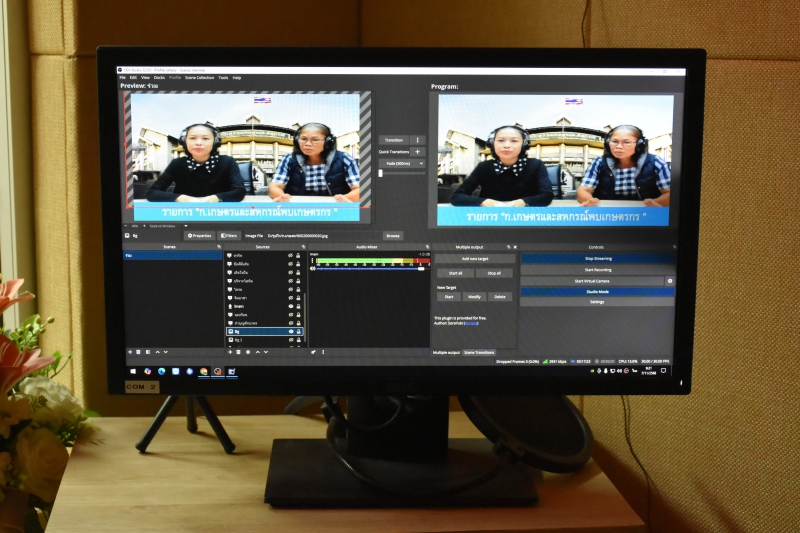Open the audio mixer advanced properties gear
The height and width of the screenshot is (533, 800).
(x=313, y=352)
